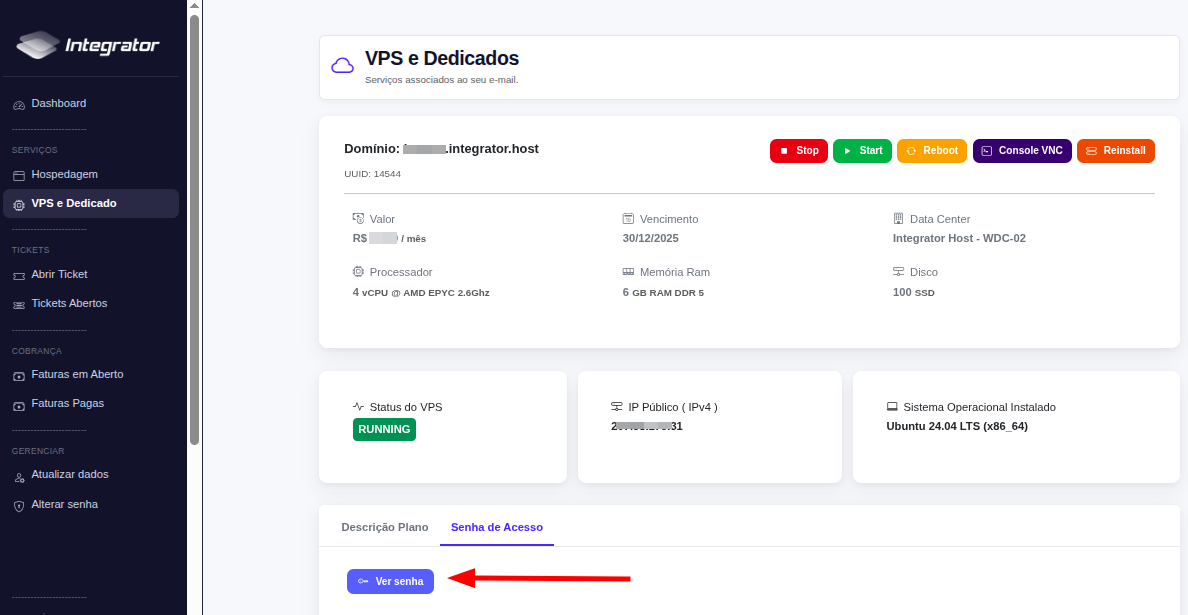Screen dimensions: 1188x615
Task: Click the Alterar senha shield icon
Action: click(x=19, y=506)
